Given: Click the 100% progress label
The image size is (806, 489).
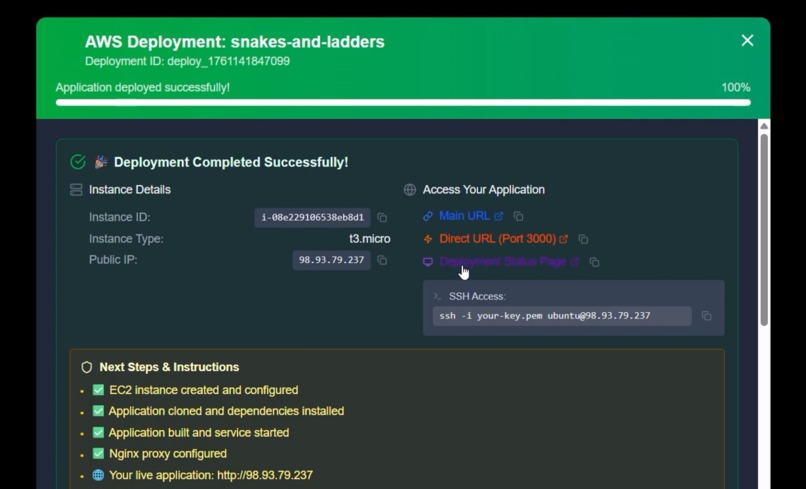Looking at the screenshot, I should [736, 87].
